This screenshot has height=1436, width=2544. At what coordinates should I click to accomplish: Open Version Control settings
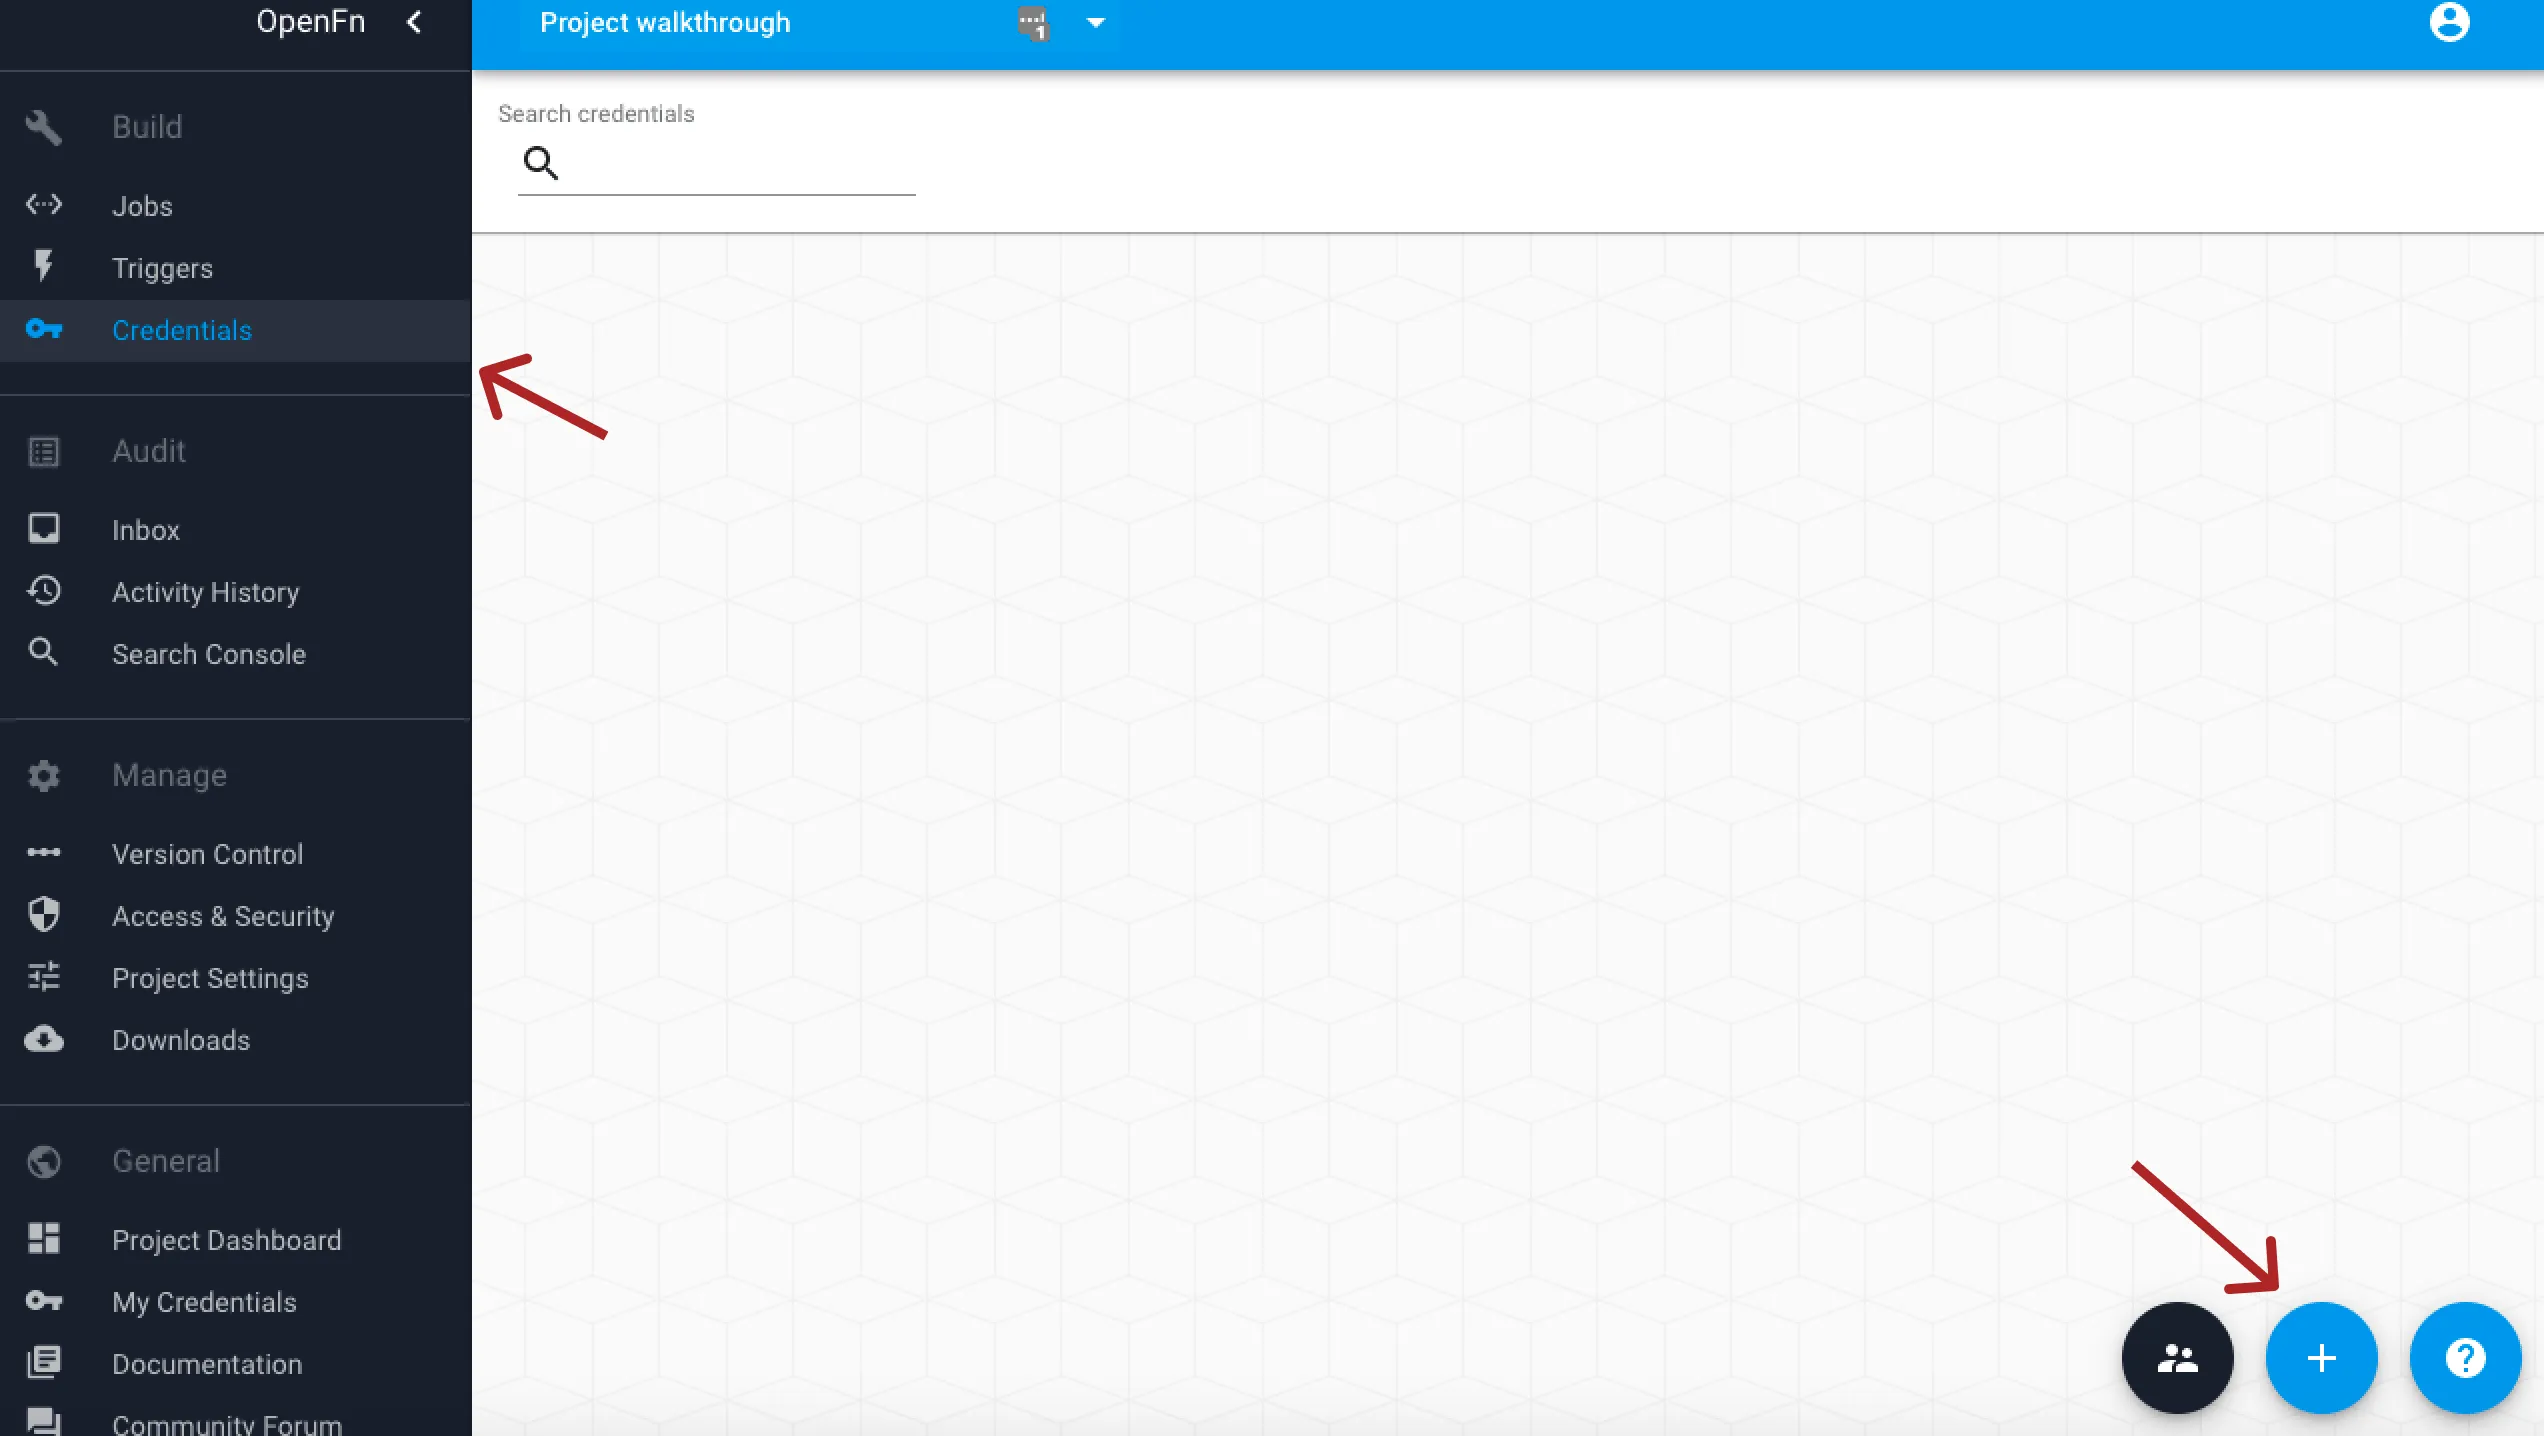pyautogui.click(x=235, y=854)
